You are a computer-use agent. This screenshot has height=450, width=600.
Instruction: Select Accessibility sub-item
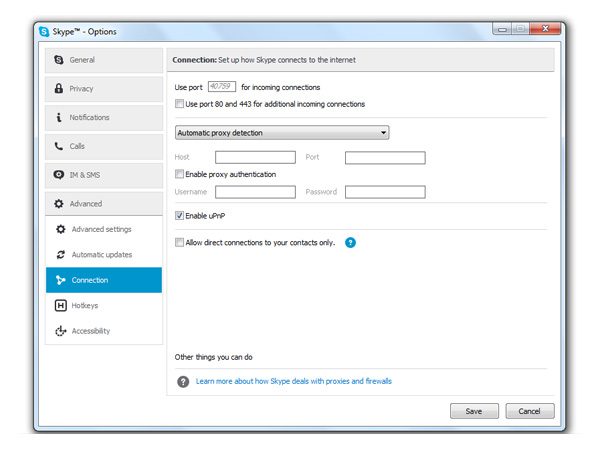click(x=104, y=331)
